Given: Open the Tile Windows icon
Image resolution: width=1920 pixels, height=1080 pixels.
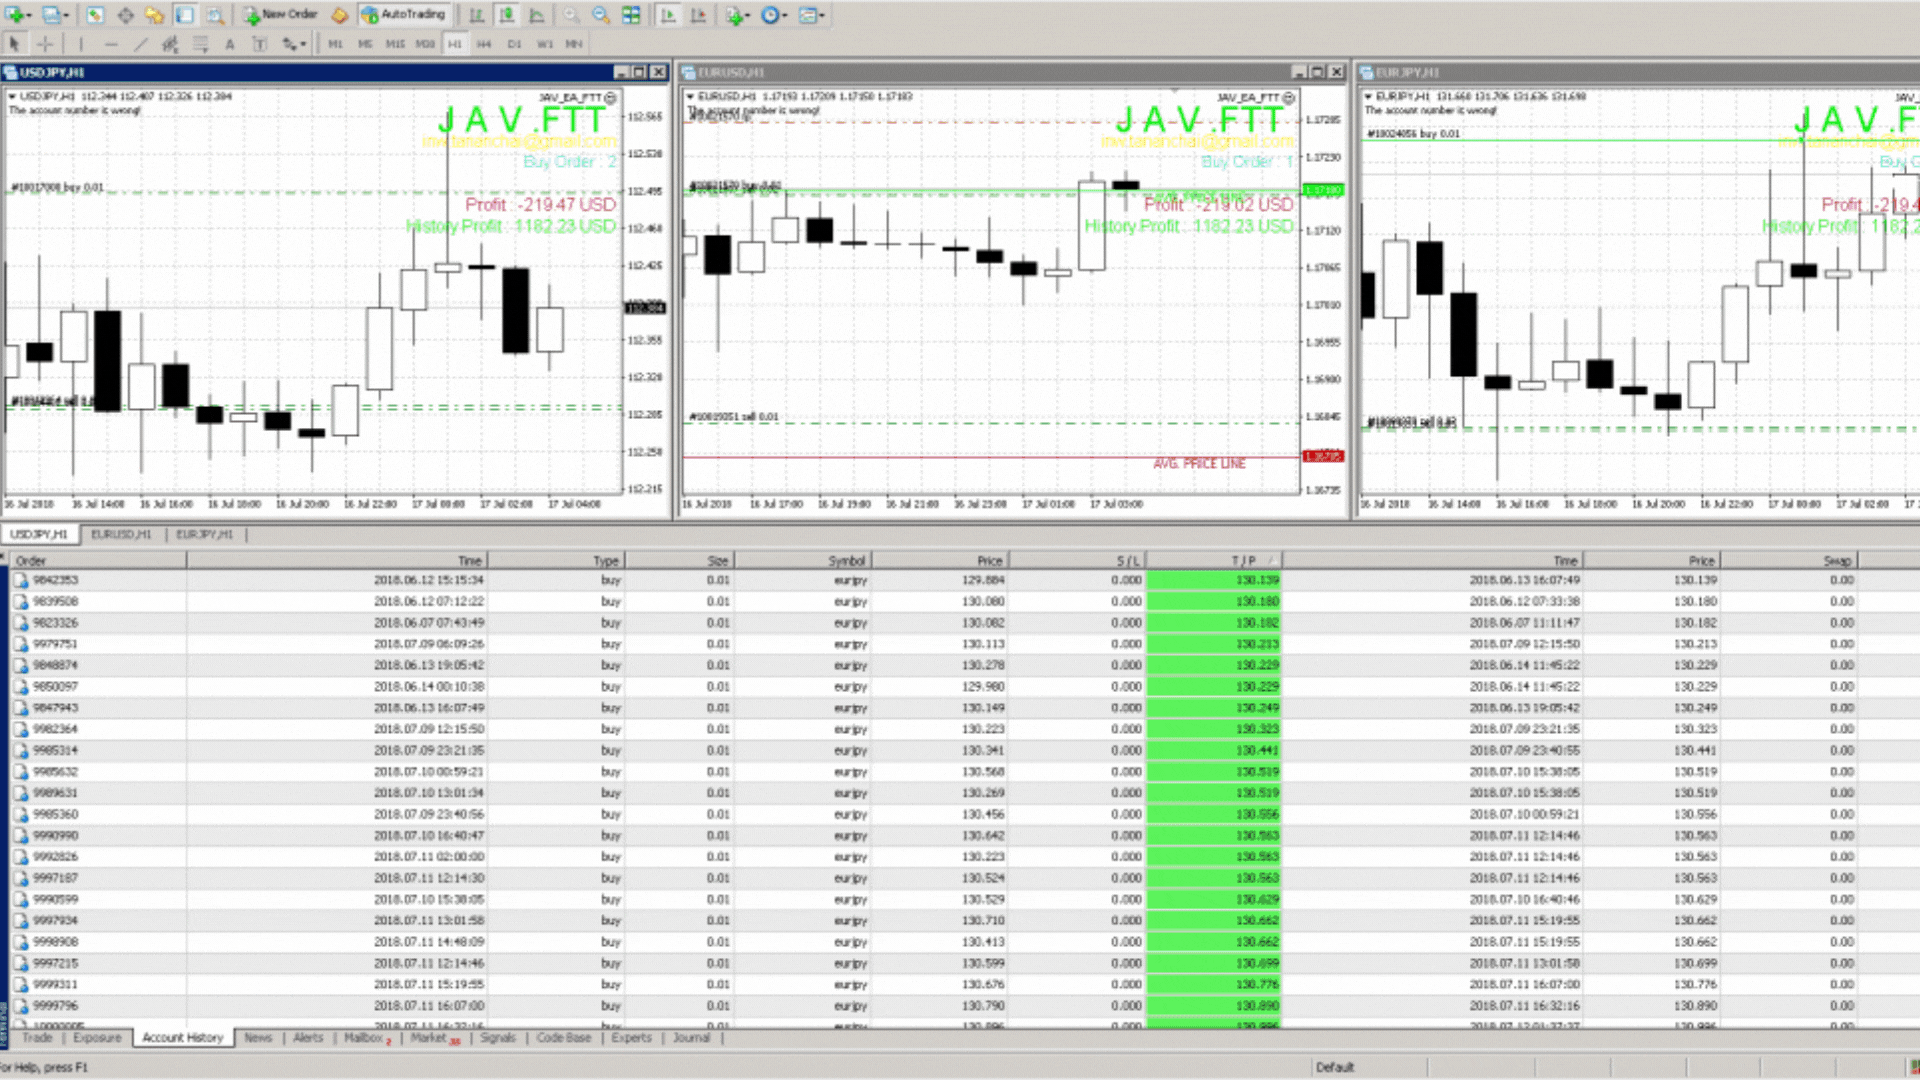Looking at the screenshot, I should (x=632, y=15).
